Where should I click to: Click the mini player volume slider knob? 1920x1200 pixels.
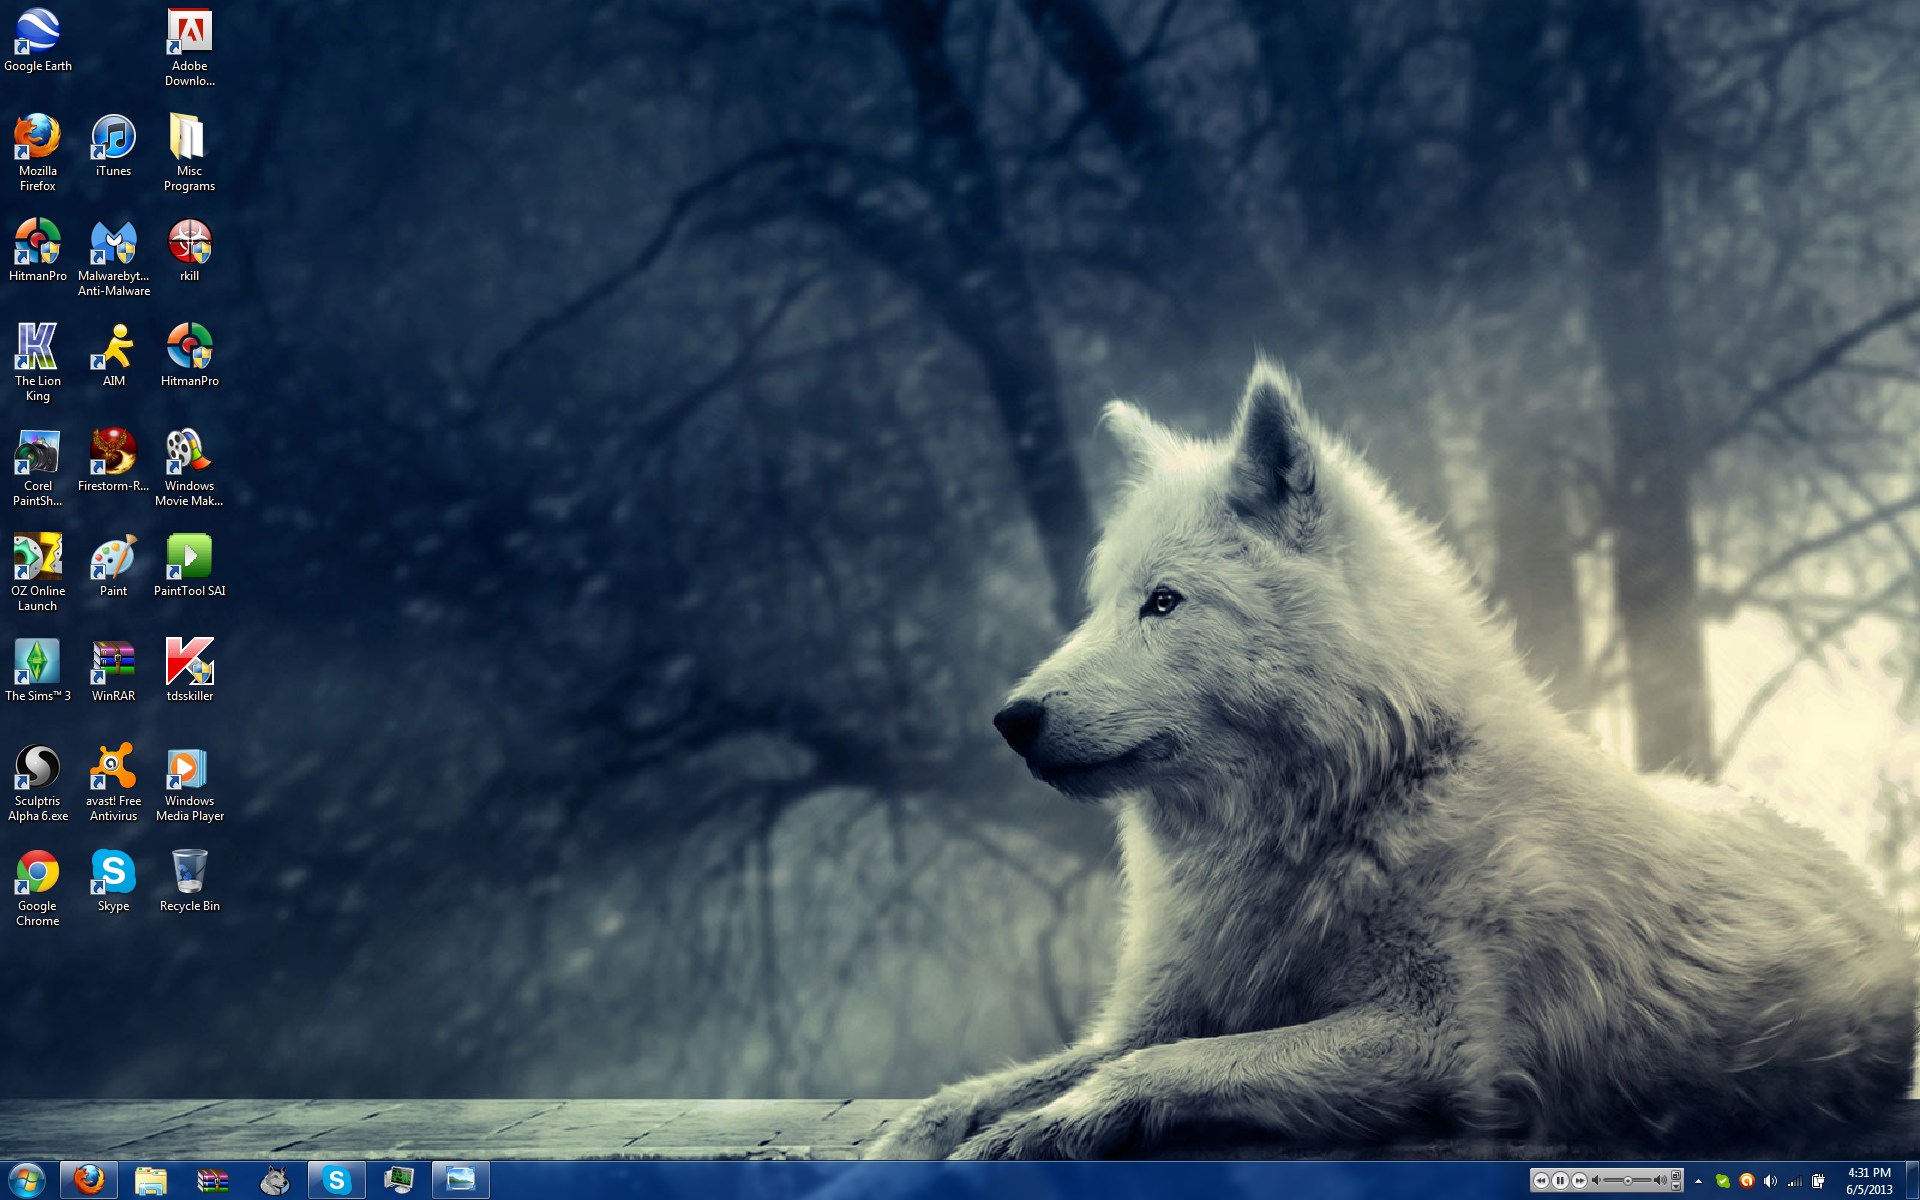[x=1628, y=1181]
